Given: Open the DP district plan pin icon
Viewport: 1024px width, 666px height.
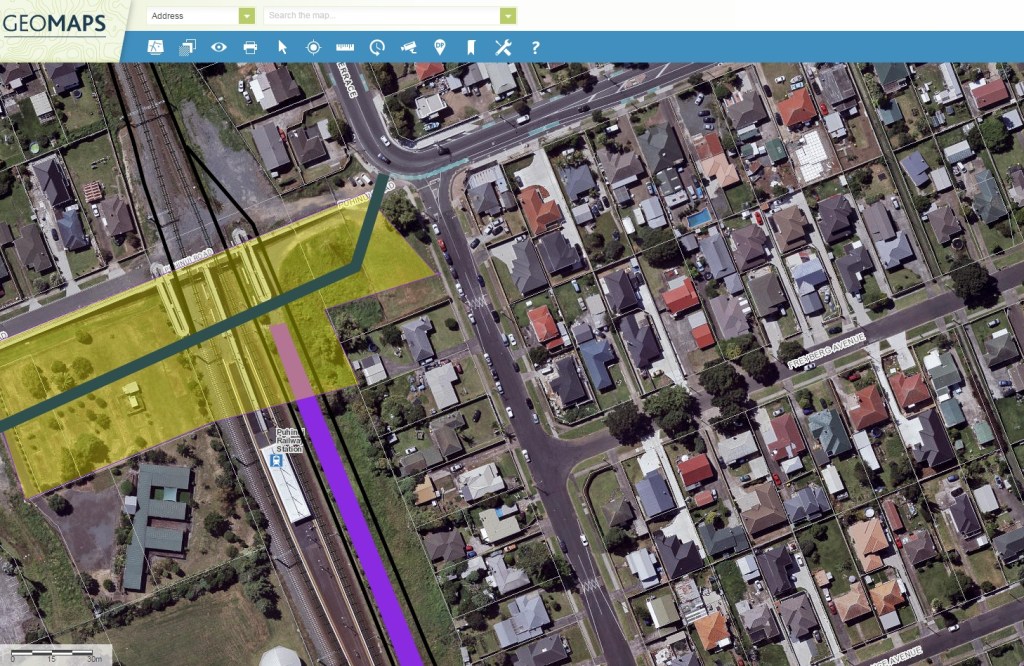Looking at the screenshot, I should 440,47.
